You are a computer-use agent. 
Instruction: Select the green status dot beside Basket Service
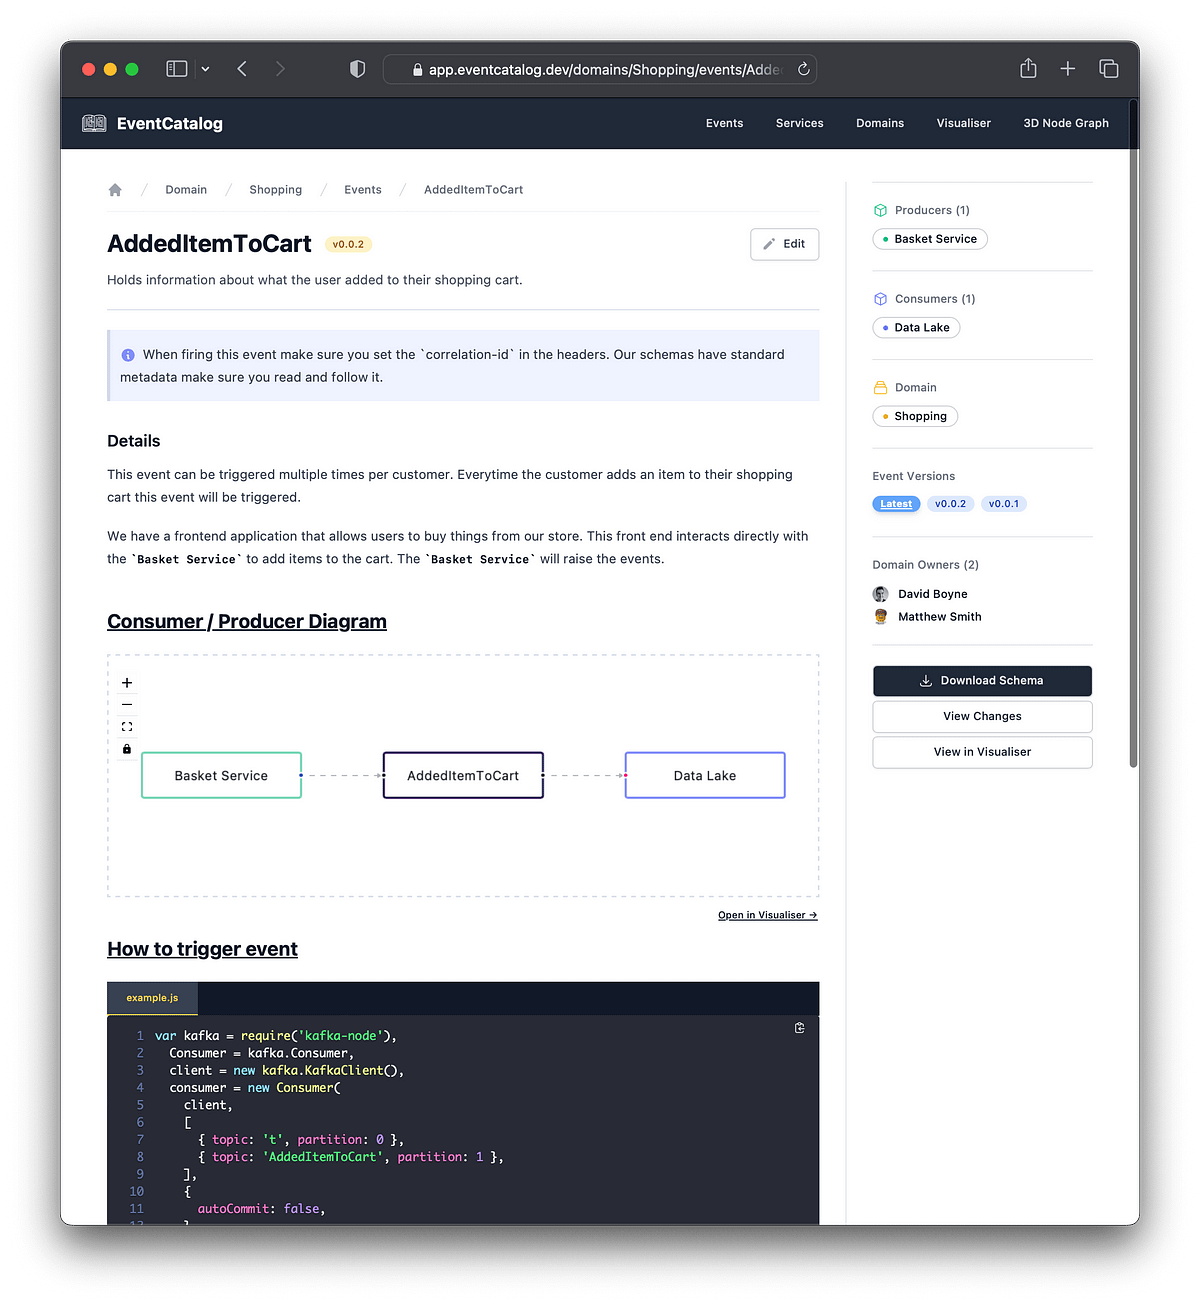click(886, 239)
